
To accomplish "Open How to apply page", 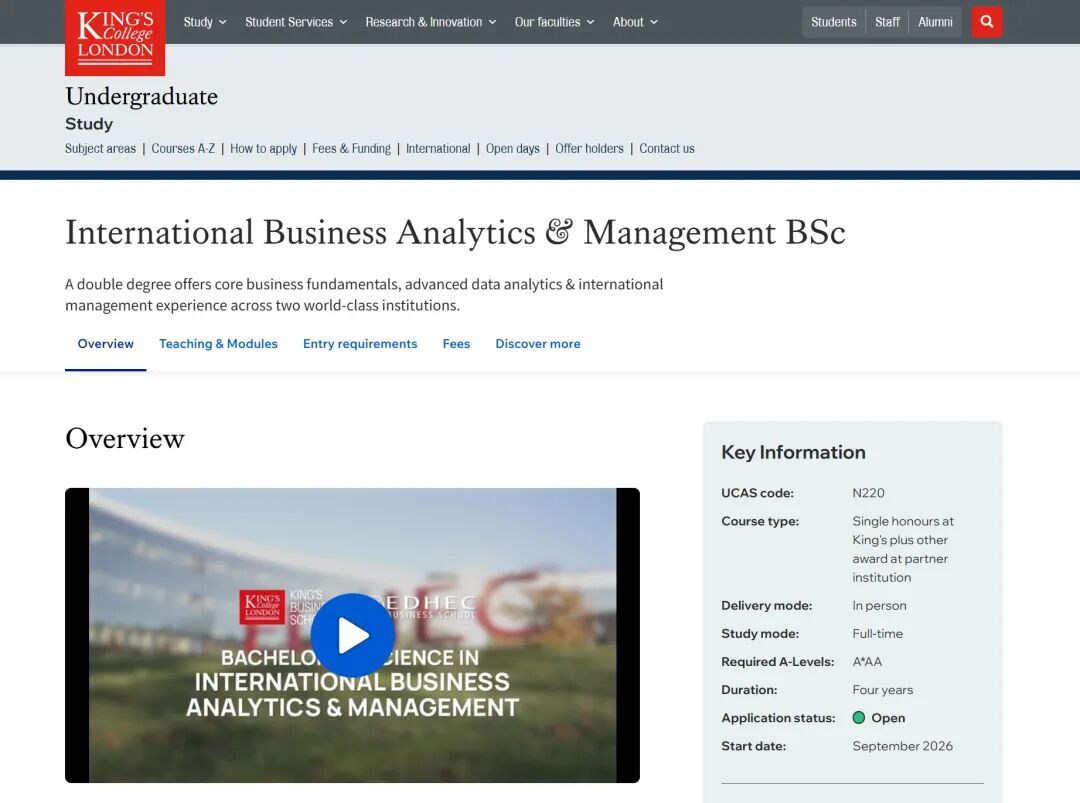I will click(x=263, y=149).
